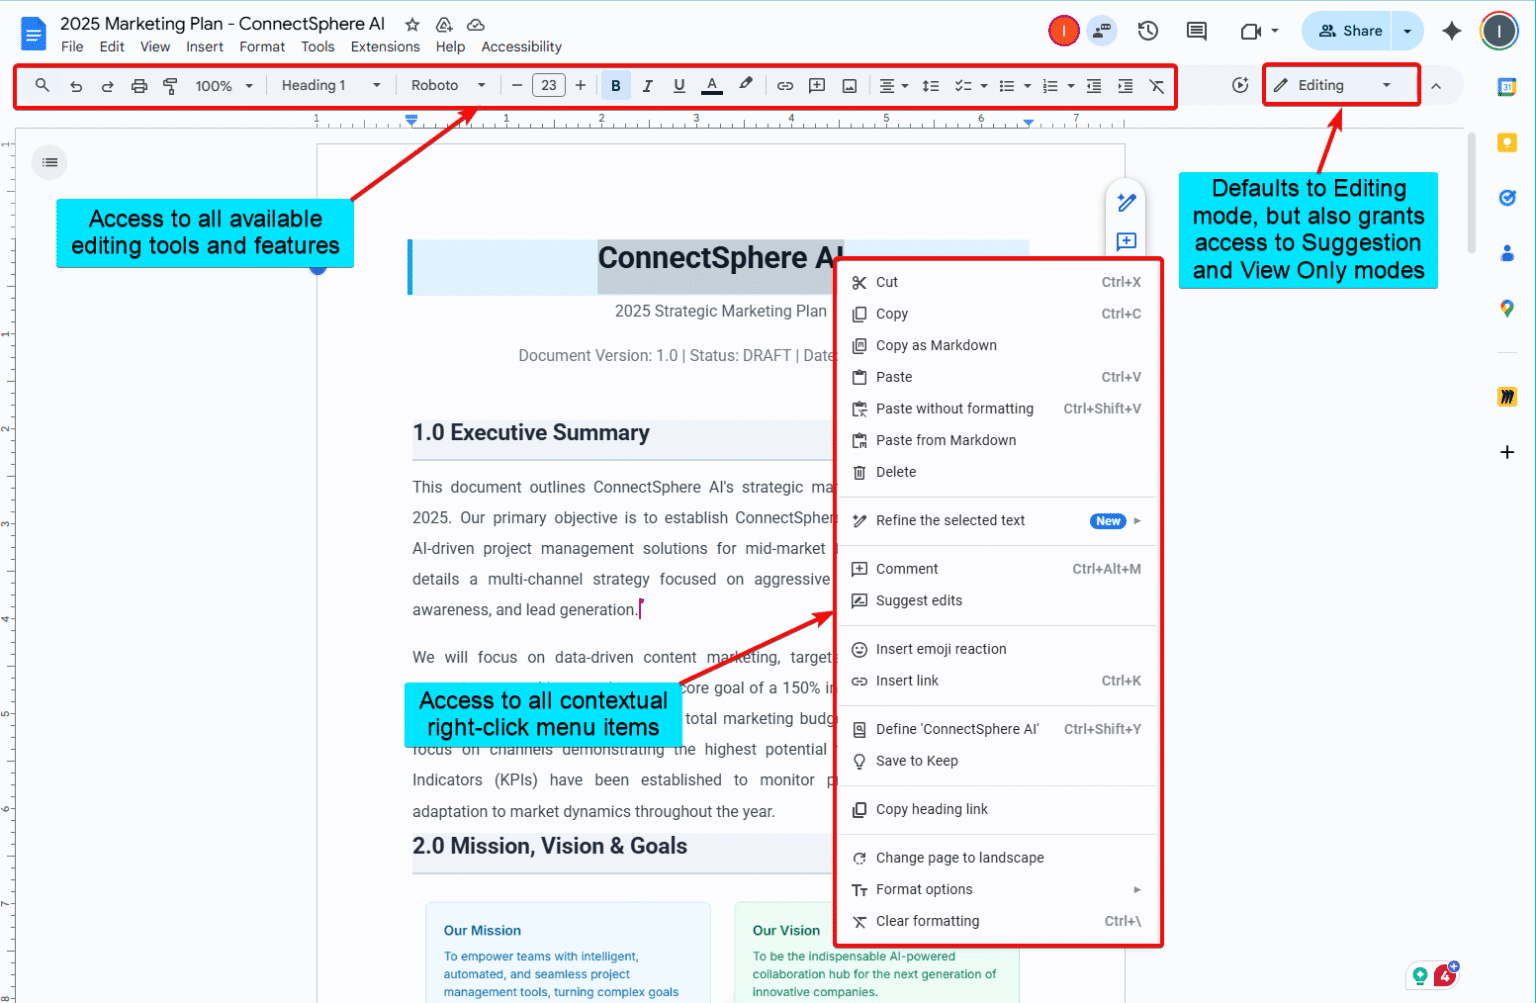Toggle italic formatting

[647, 85]
